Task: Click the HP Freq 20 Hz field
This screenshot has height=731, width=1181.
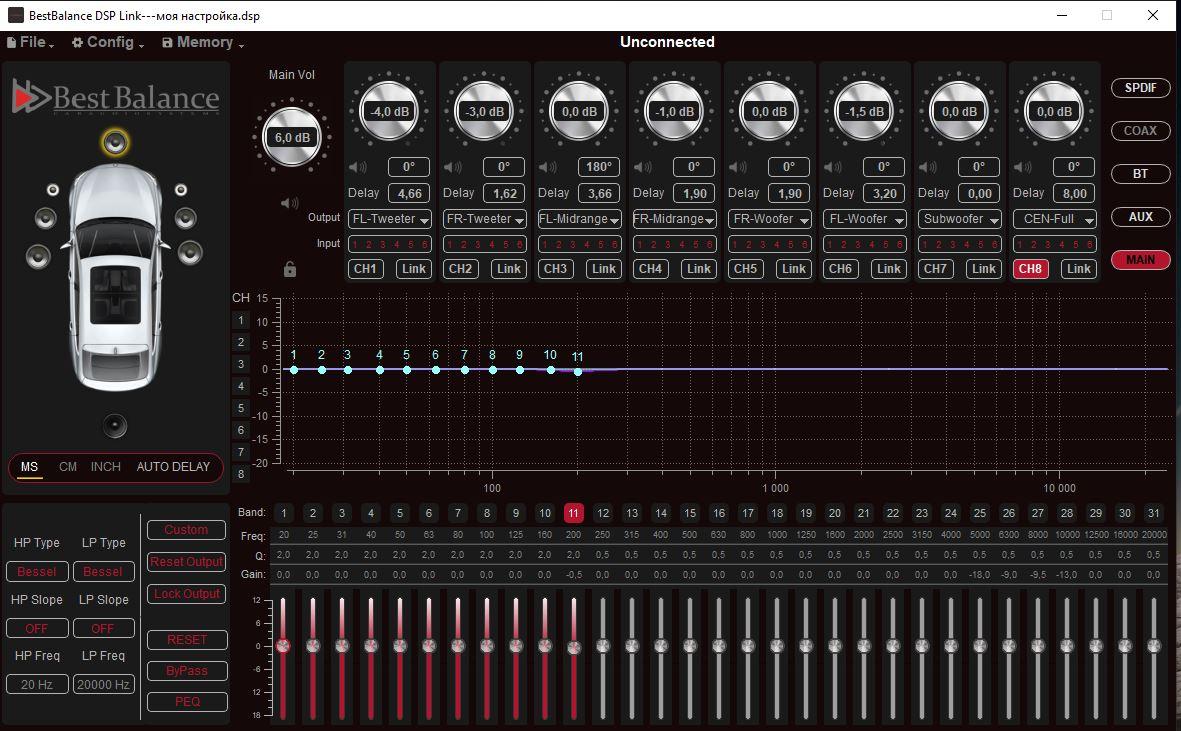Action: [37, 684]
